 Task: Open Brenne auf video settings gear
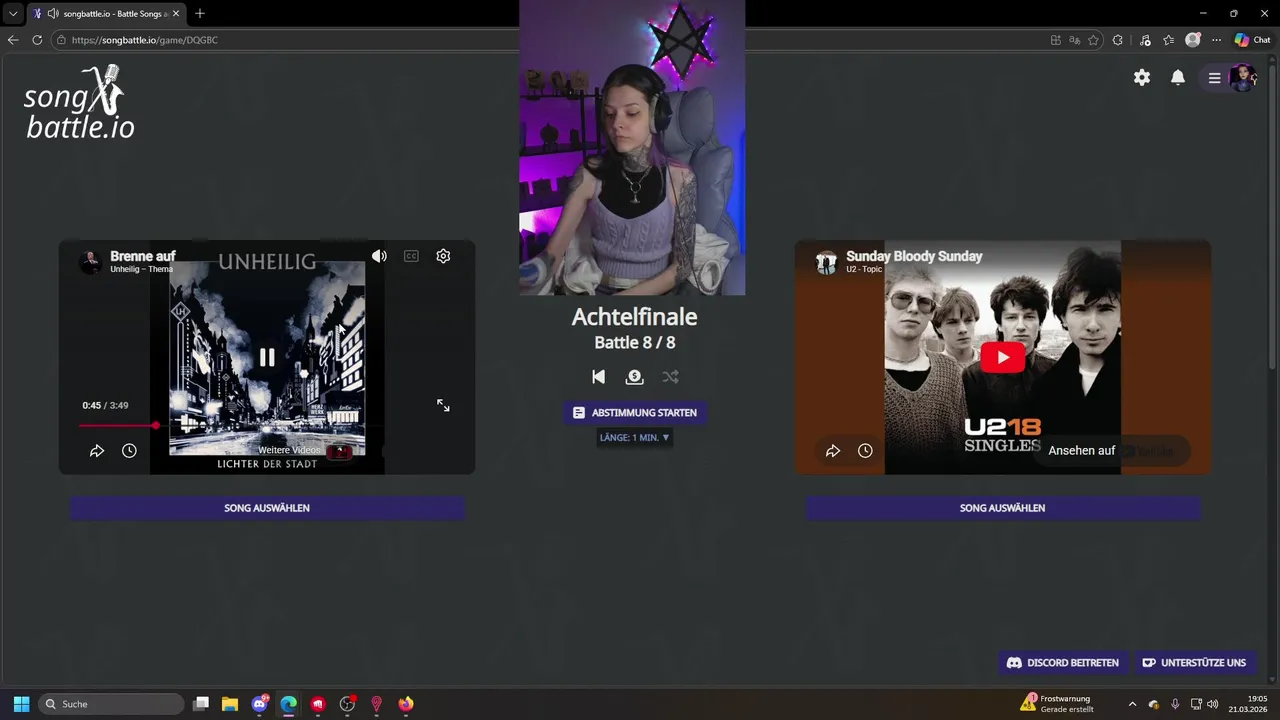point(443,256)
